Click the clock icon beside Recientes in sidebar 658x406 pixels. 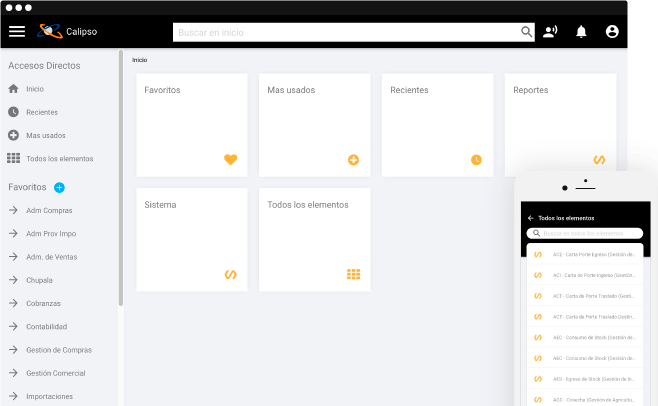tap(13, 112)
